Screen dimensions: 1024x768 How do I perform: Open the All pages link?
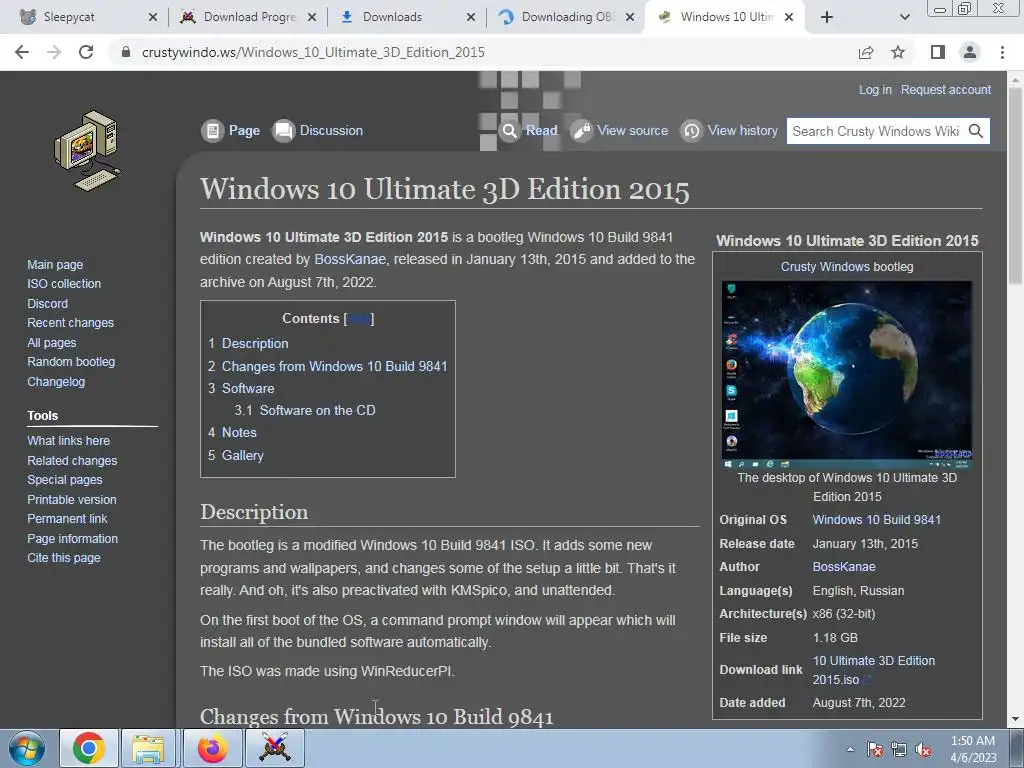click(x=52, y=343)
